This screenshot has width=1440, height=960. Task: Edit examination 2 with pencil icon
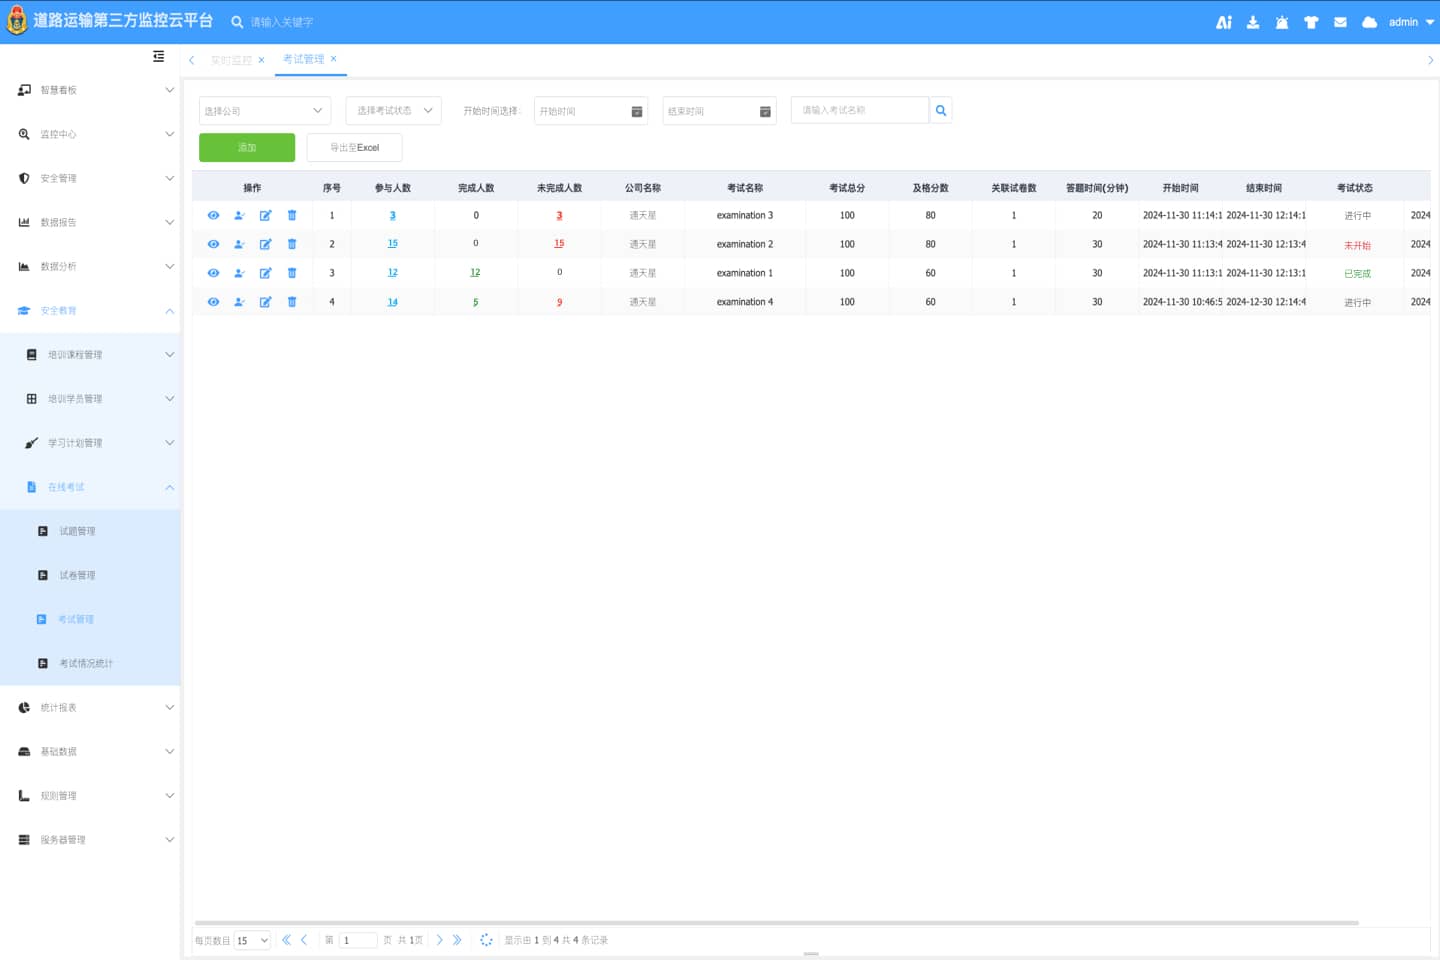pyautogui.click(x=265, y=244)
